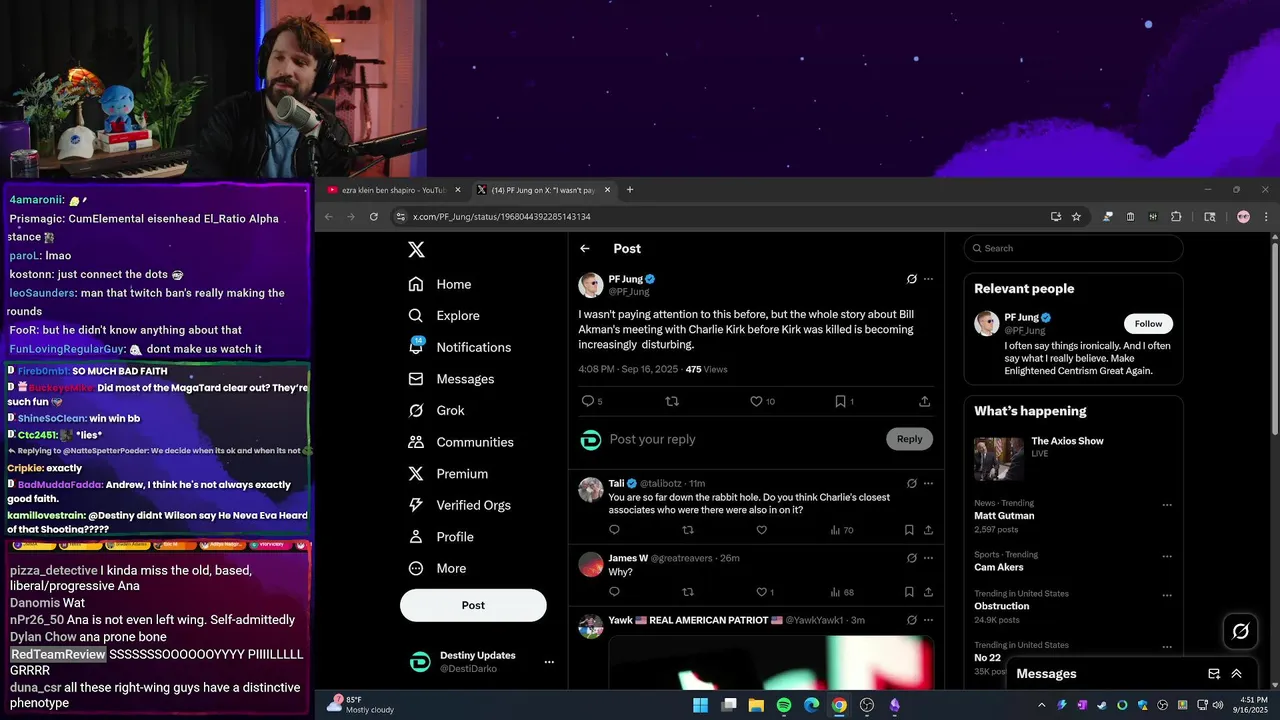Click the repost icon on the main post
Image resolution: width=1280 pixels, height=720 pixels.
(672, 401)
